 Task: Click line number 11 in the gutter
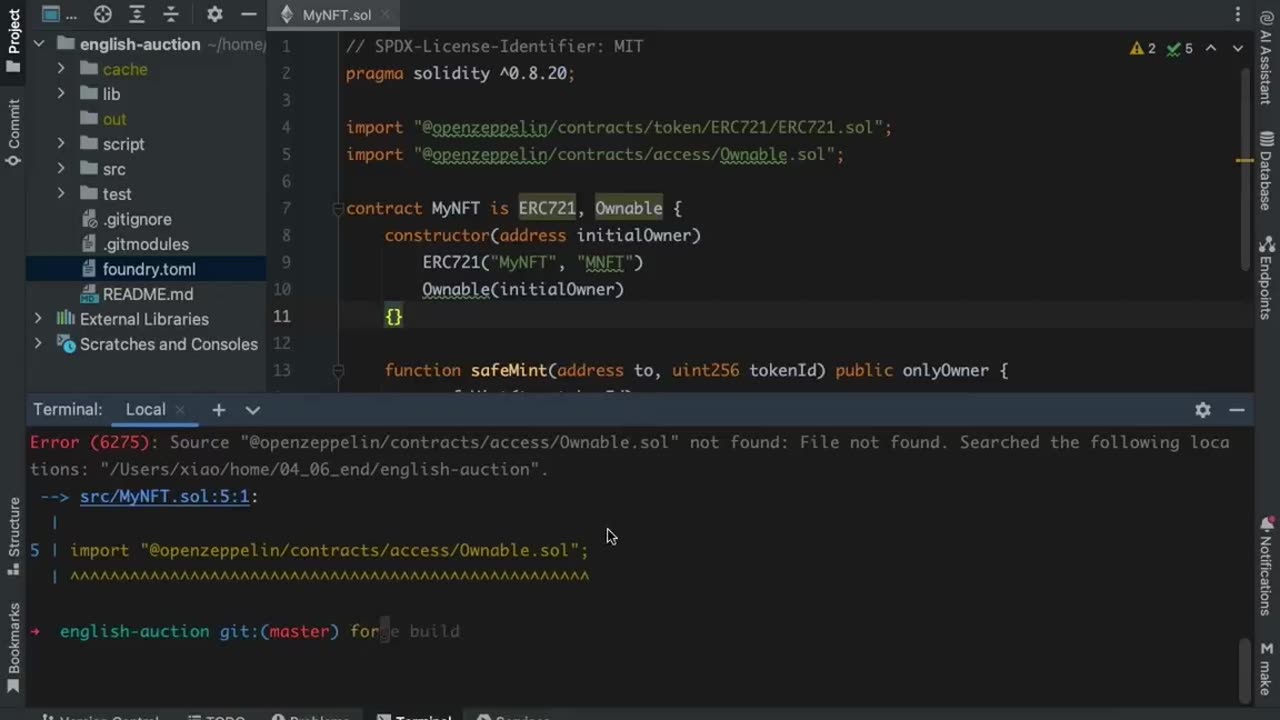282,316
